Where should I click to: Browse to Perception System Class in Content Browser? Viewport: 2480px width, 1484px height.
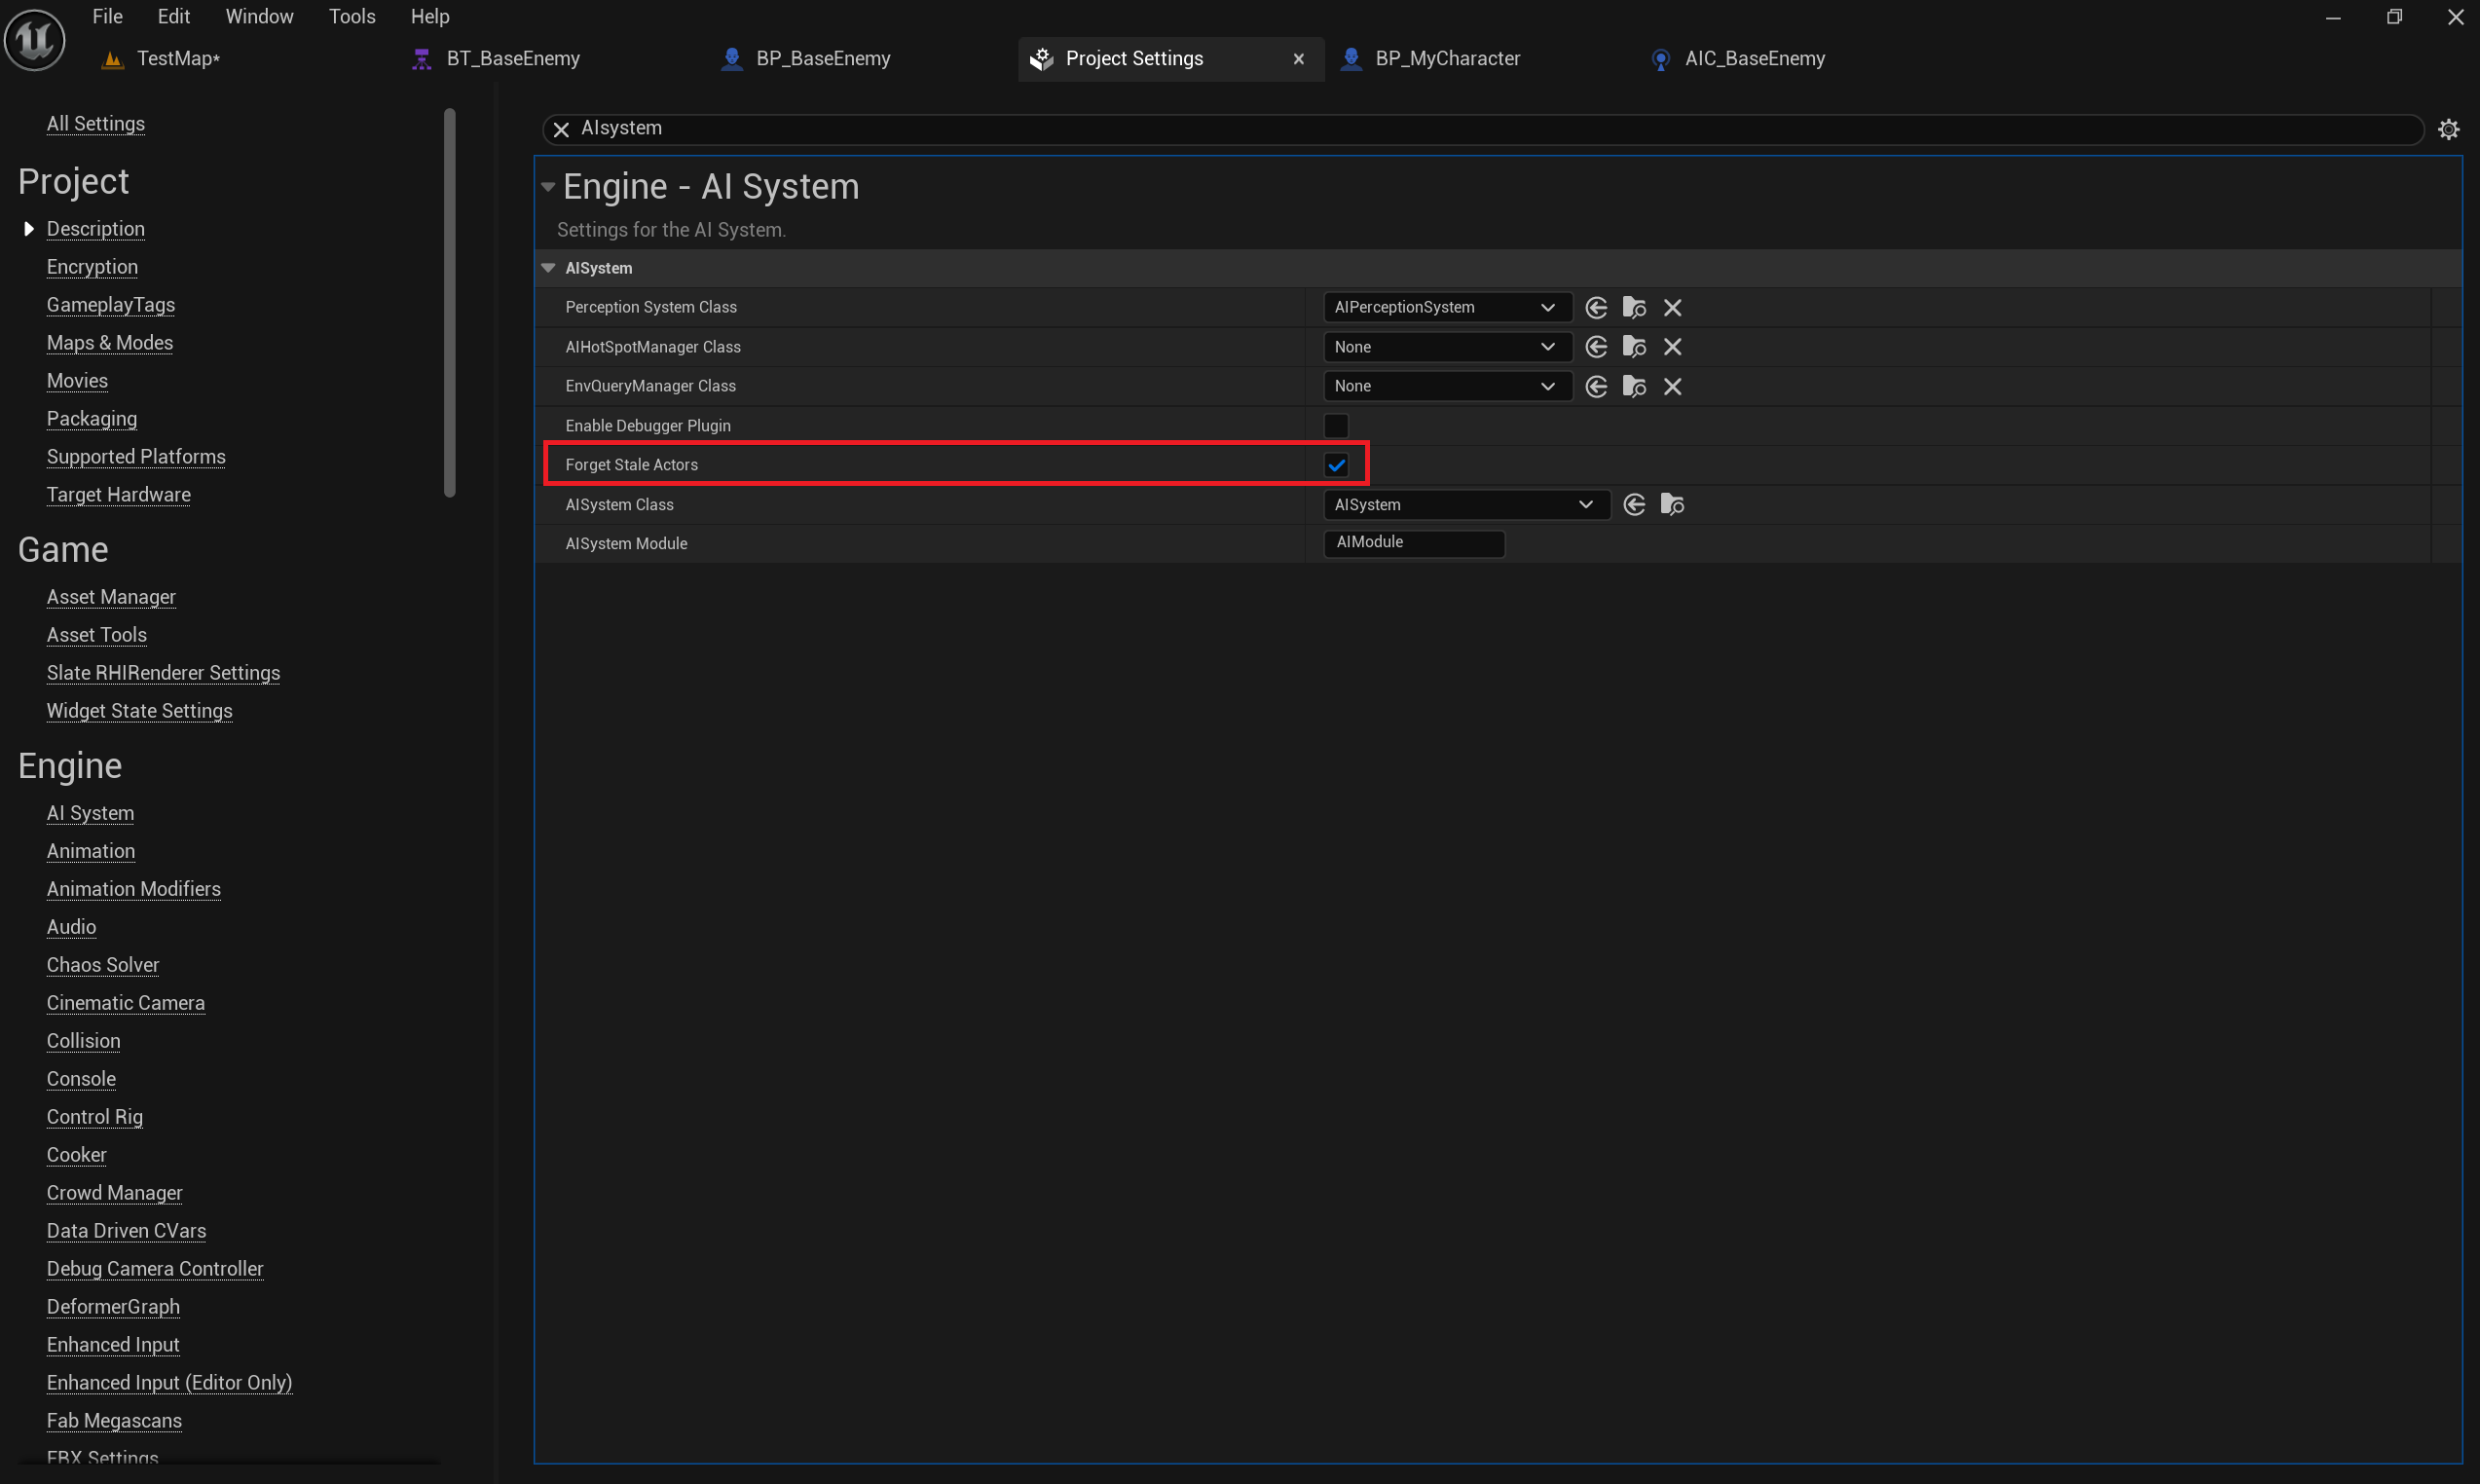1634,307
